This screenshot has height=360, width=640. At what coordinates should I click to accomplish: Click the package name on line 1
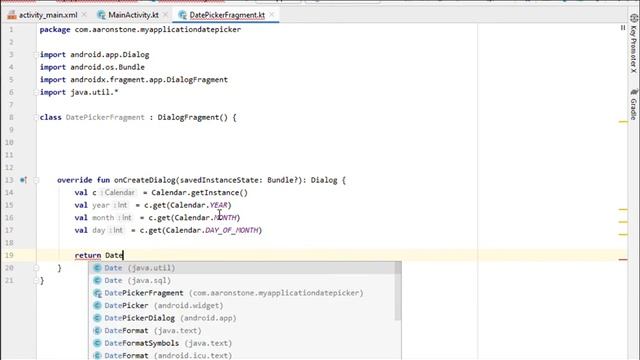(x=158, y=29)
